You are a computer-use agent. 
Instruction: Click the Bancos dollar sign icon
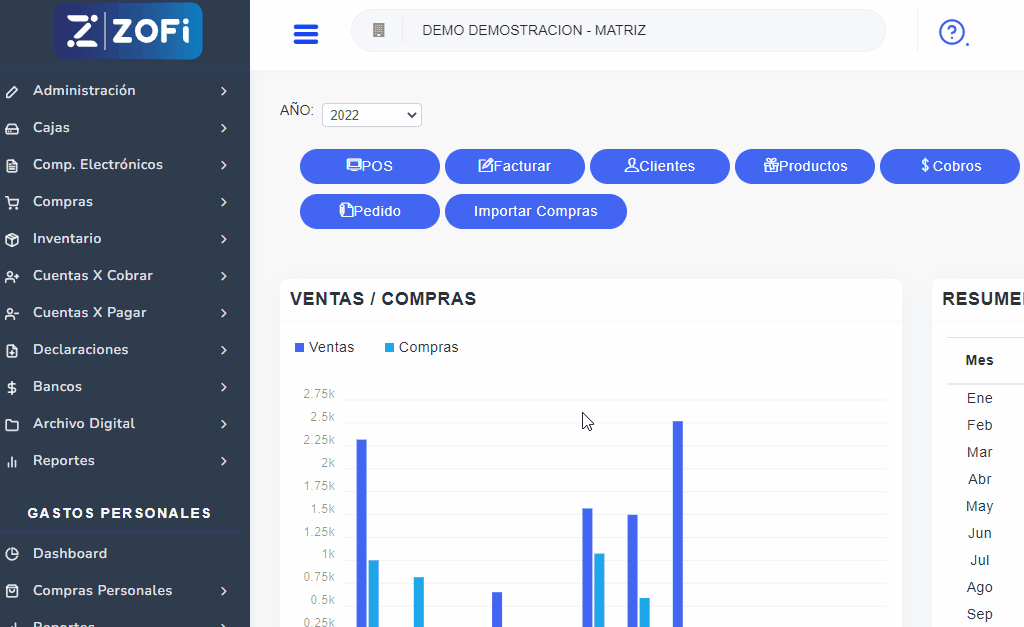point(12,388)
